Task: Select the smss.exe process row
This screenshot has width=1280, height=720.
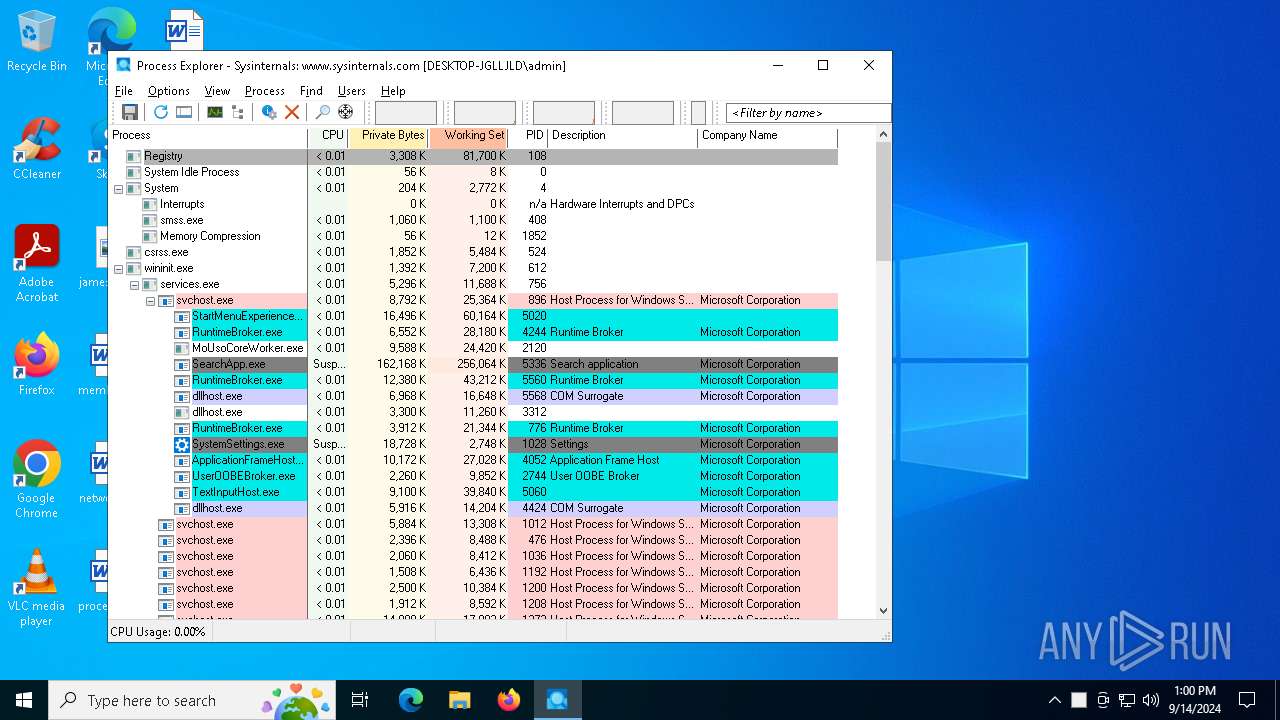Action: point(473,220)
